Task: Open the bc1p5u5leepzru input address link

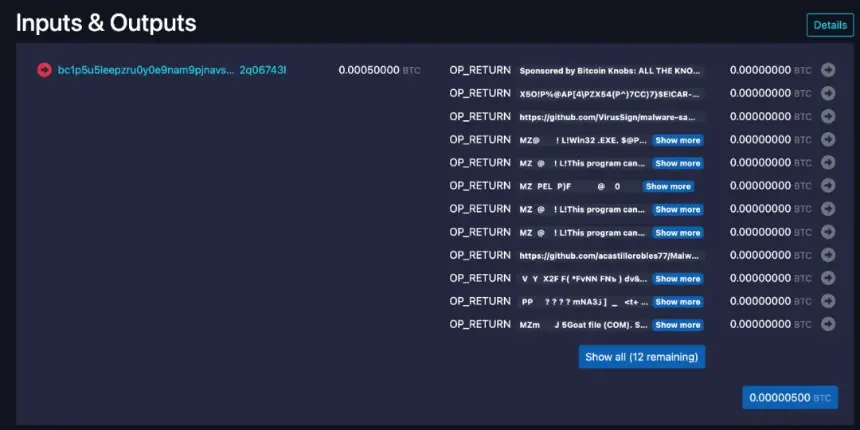Action: click(171, 70)
